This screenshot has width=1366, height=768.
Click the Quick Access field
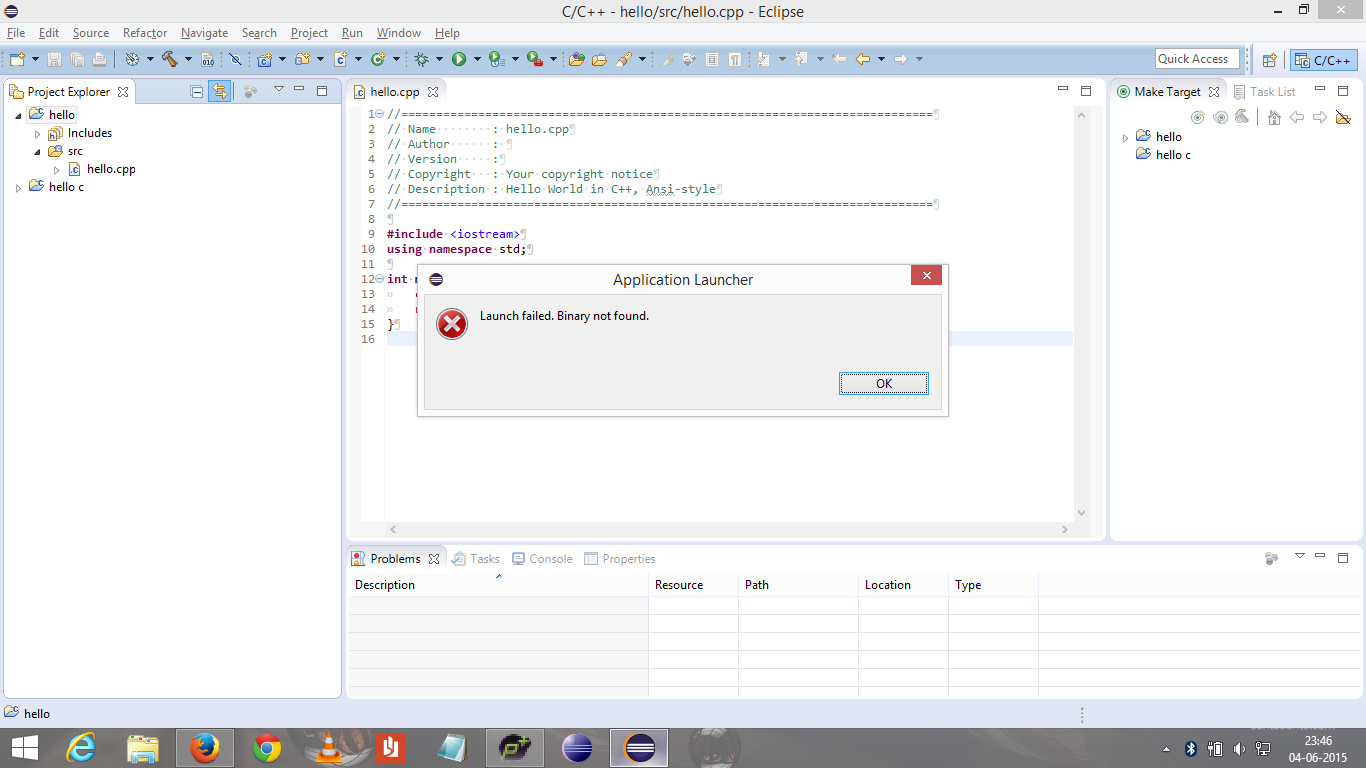(1197, 59)
